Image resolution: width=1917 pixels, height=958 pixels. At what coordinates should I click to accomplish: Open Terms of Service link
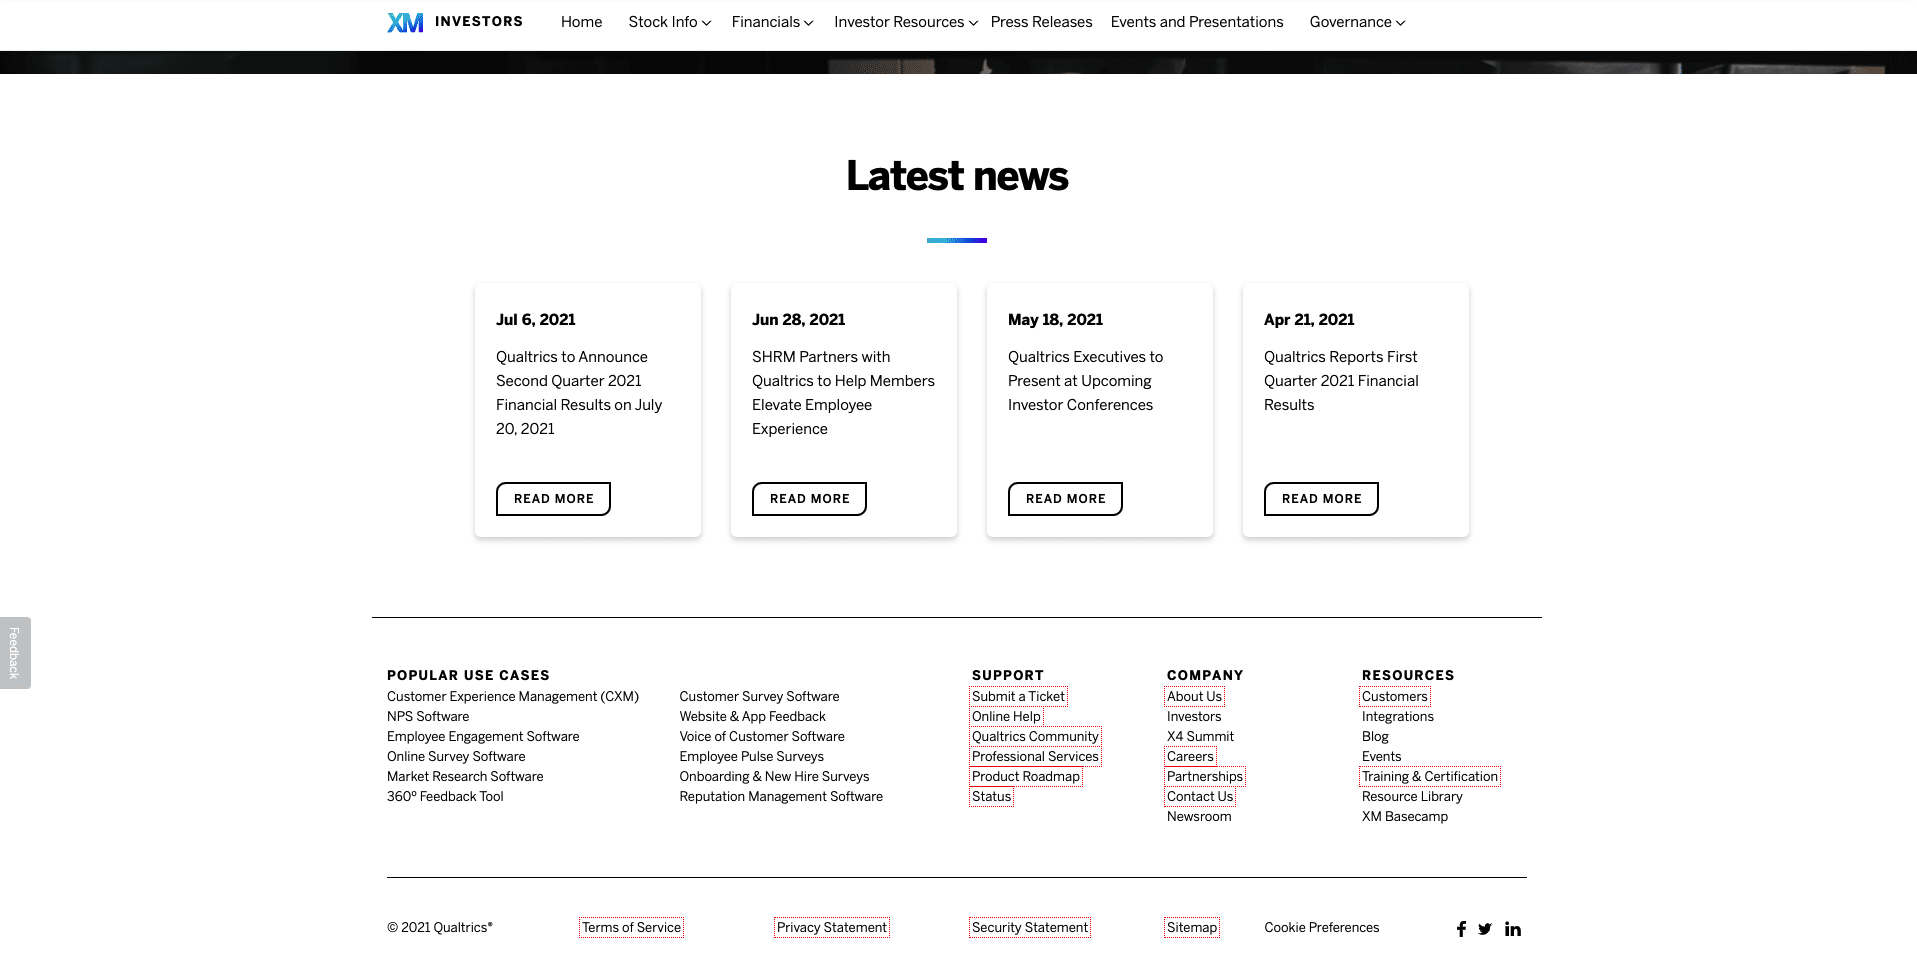pyautogui.click(x=631, y=928)
